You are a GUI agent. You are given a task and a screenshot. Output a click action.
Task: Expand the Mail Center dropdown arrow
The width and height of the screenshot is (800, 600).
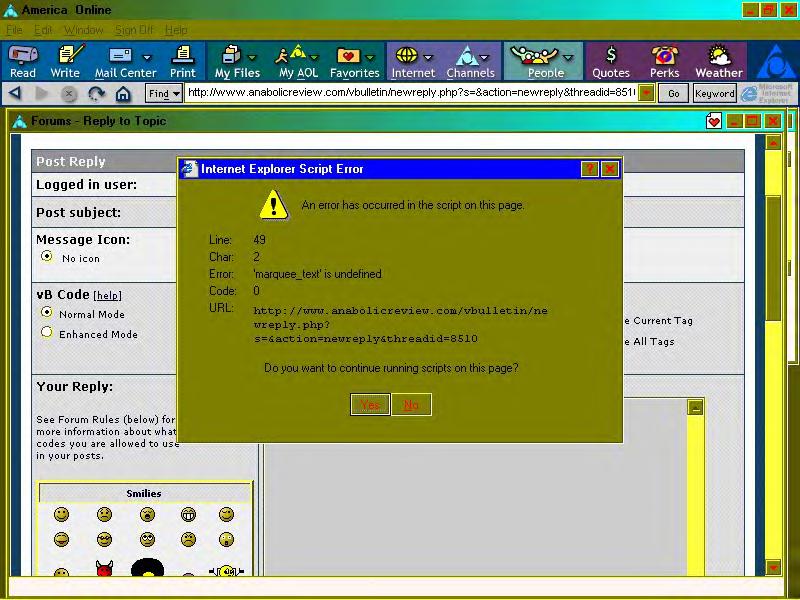147,57
